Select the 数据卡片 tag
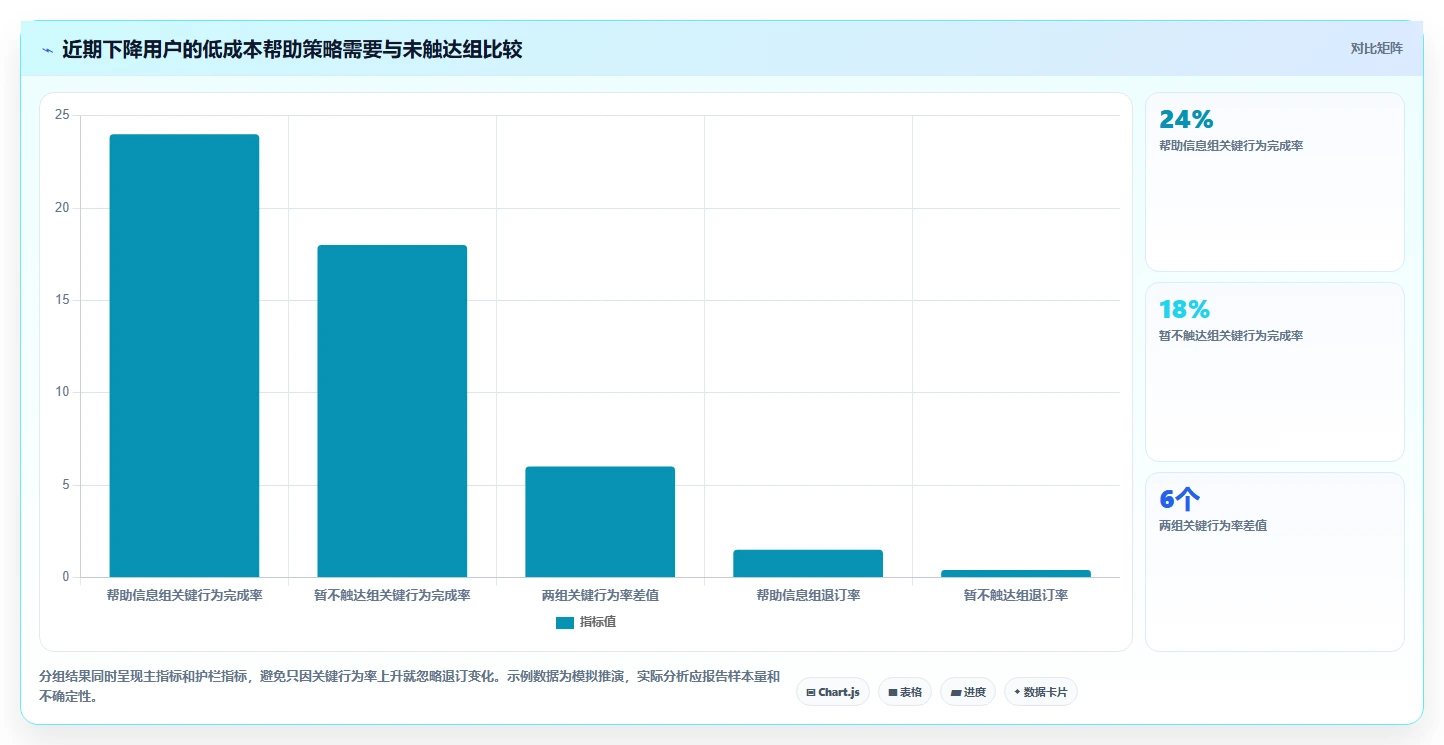The height and width of the screenshot is (745, 1444). coord(1040,692)
